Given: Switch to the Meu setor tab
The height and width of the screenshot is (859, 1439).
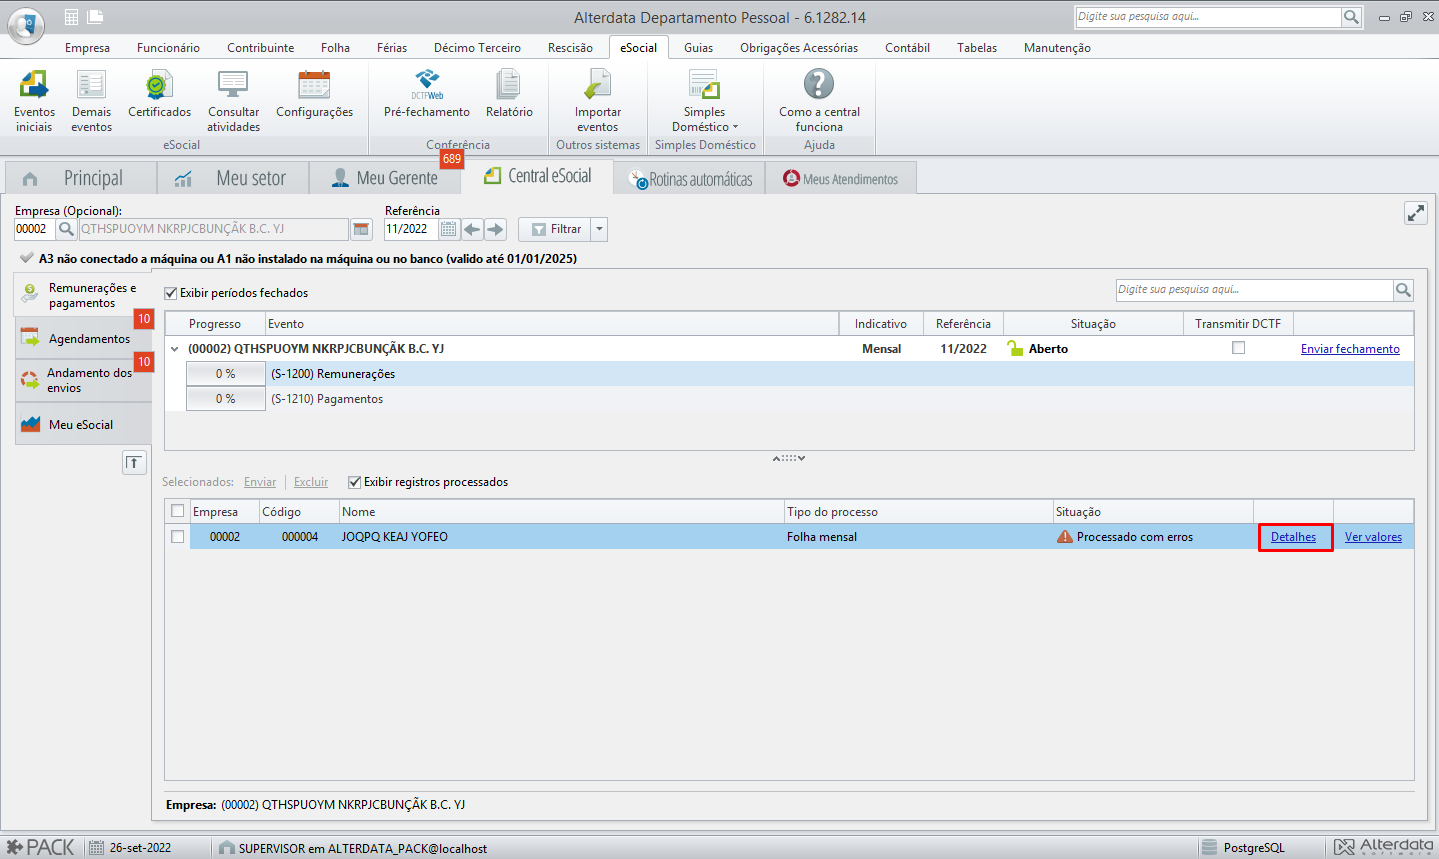Looking at the screenshot, I should [x=233, y=178].
